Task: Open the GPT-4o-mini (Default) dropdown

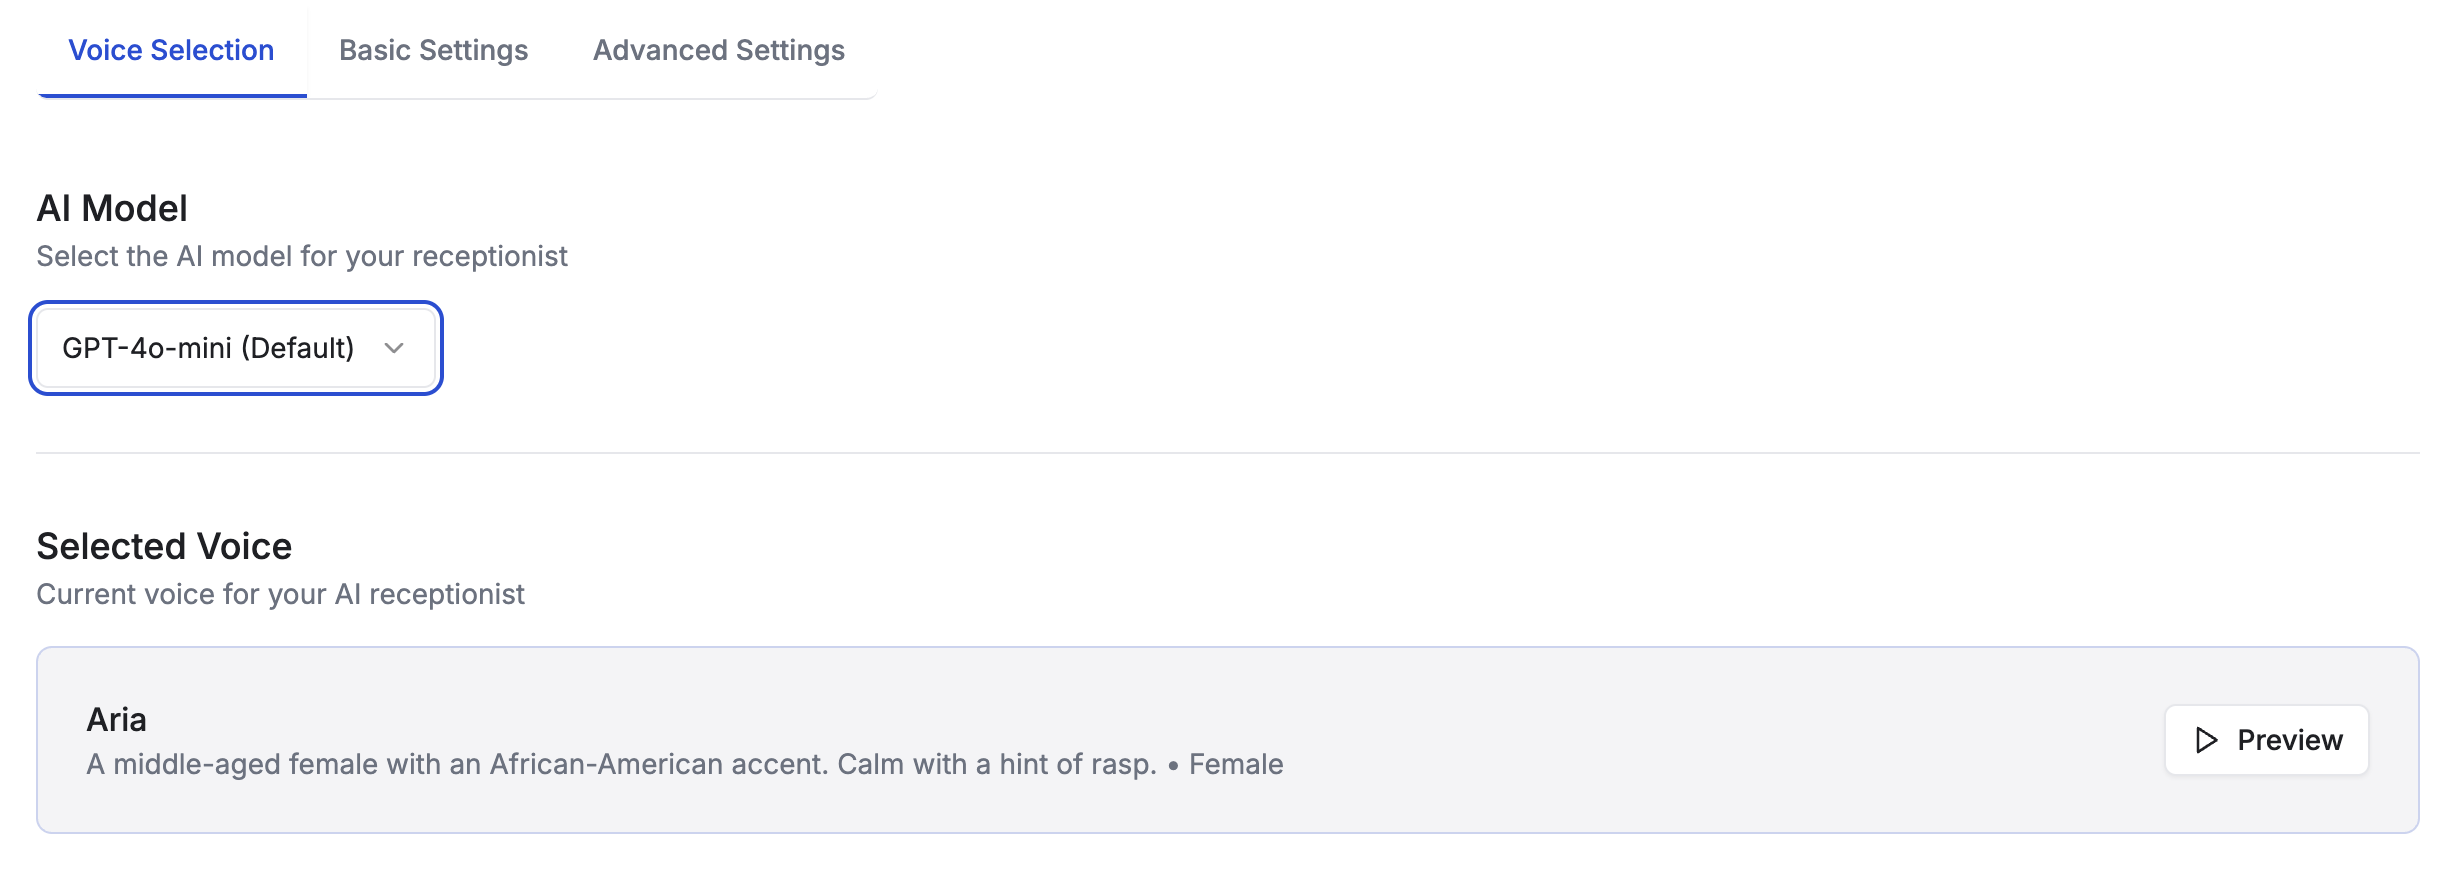Action: point(236,348)
